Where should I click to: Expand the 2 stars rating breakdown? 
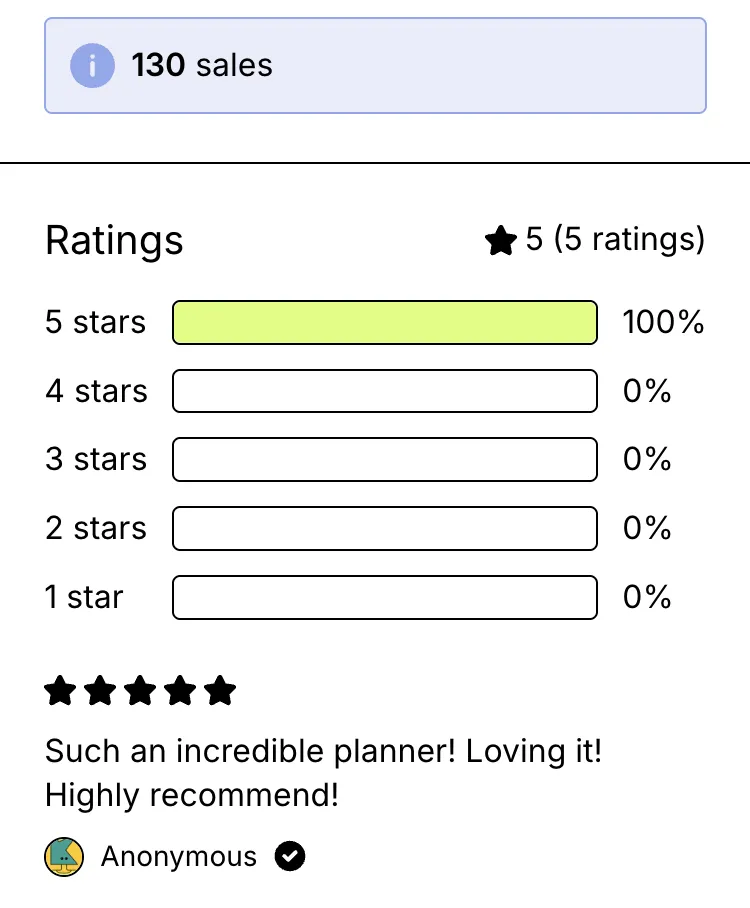pos(384,528)
